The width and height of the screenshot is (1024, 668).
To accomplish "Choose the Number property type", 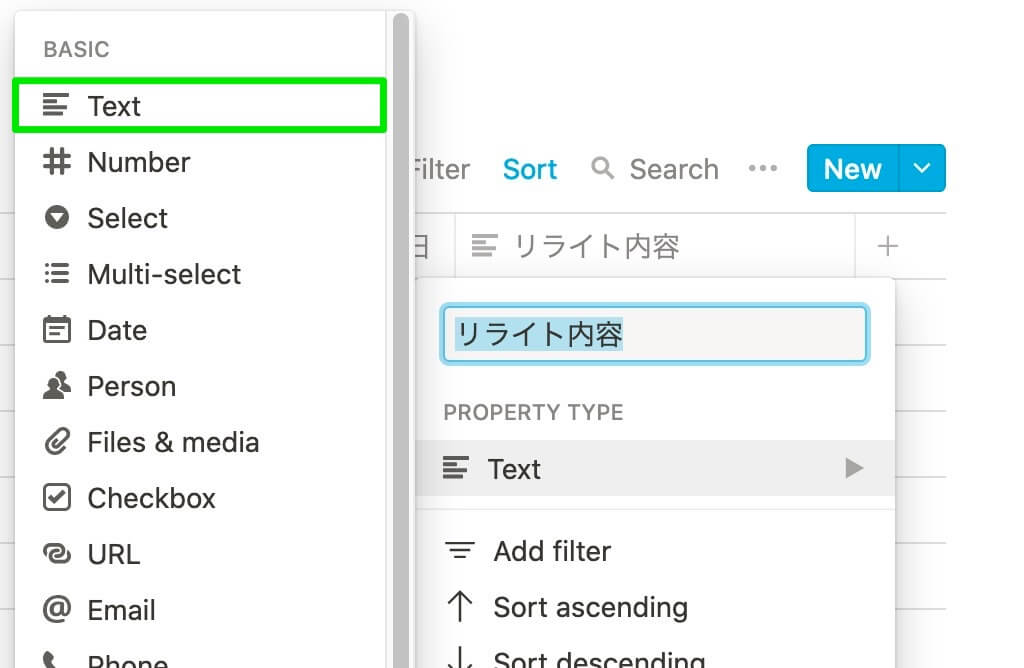I will click(x=200, y=162).
